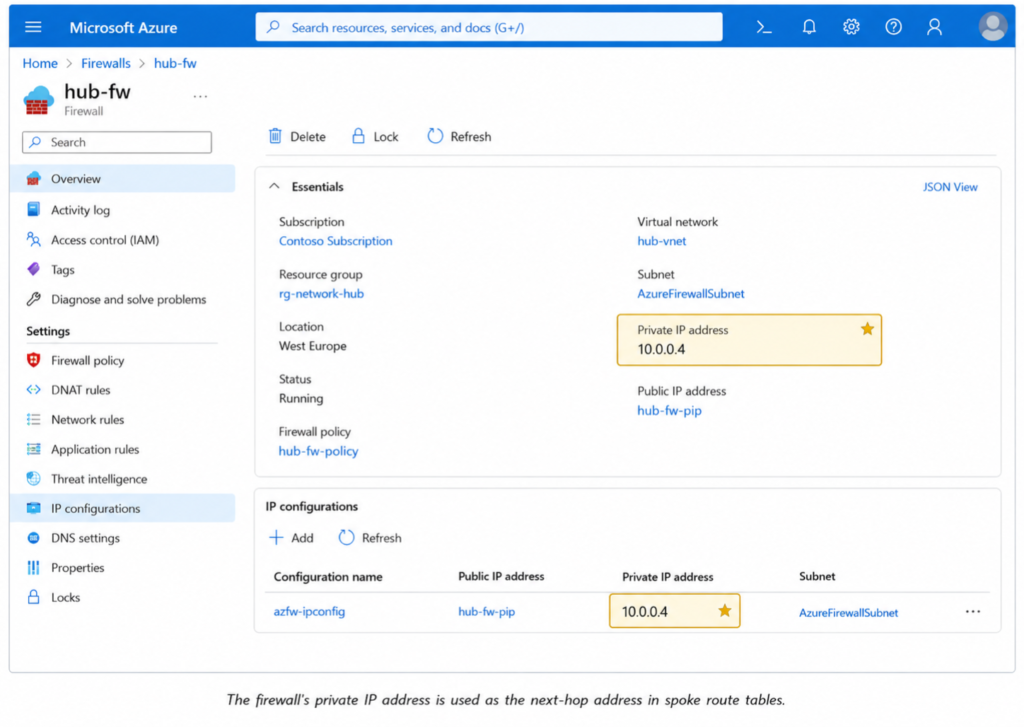Screen dimensions: 1024x727
Task: Open rg-network-hub resource group link
Action: (321, 294)
